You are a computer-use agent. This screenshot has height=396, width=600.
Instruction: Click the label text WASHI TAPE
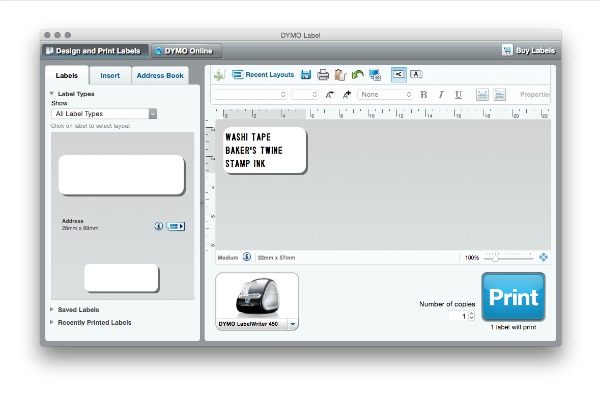click(x=248, y=137)
